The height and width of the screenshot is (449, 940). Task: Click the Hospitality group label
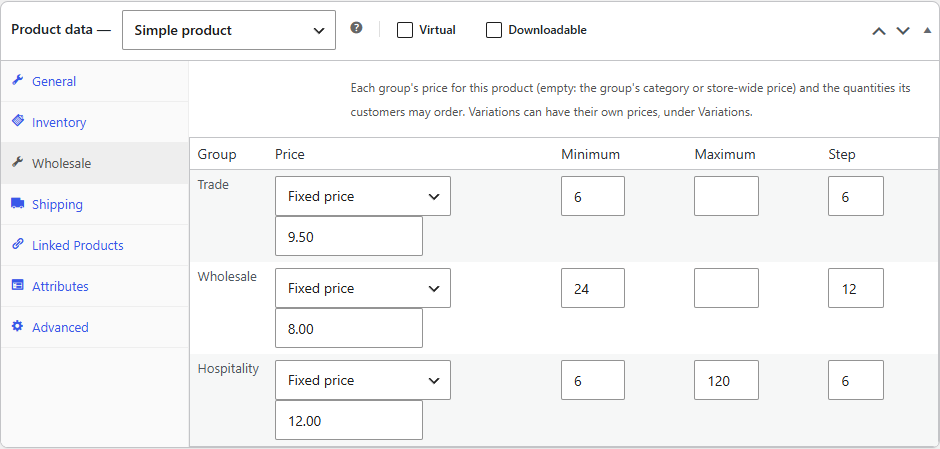pyautogui.click(x=228, y=369)
